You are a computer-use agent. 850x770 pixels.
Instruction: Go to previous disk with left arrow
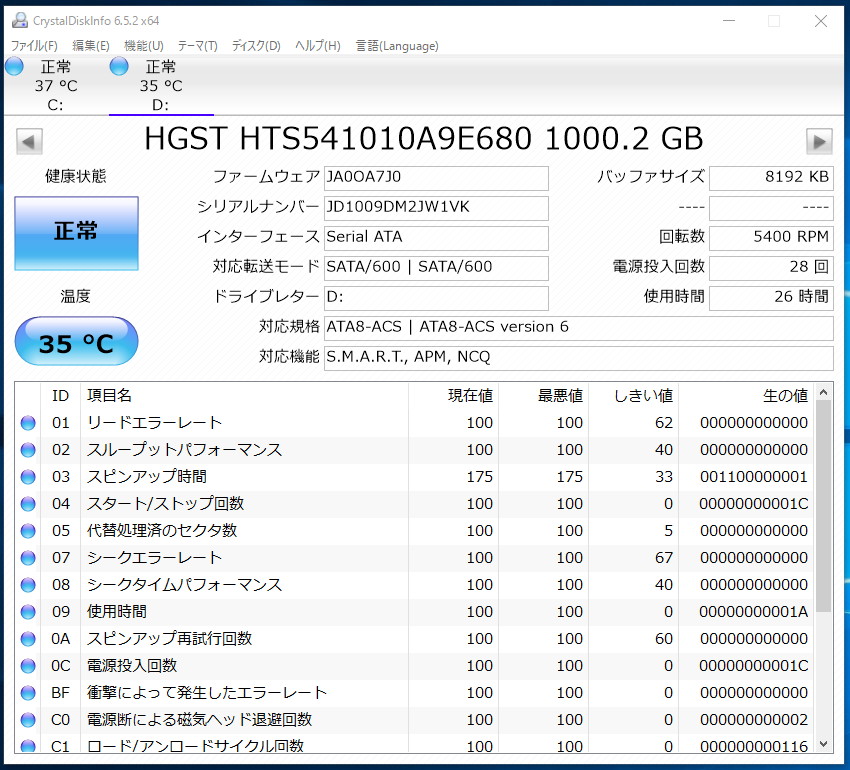tap(29, 142)
